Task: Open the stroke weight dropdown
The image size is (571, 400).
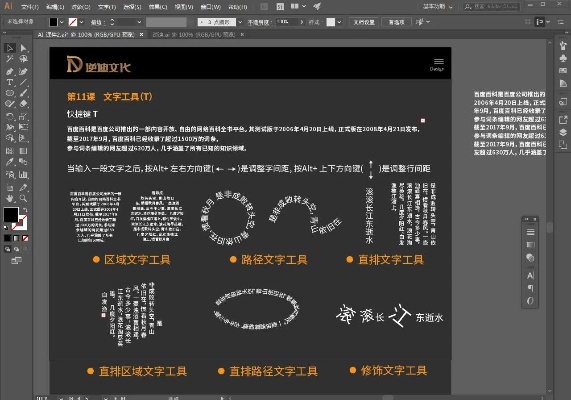Action: coord(139,22)
